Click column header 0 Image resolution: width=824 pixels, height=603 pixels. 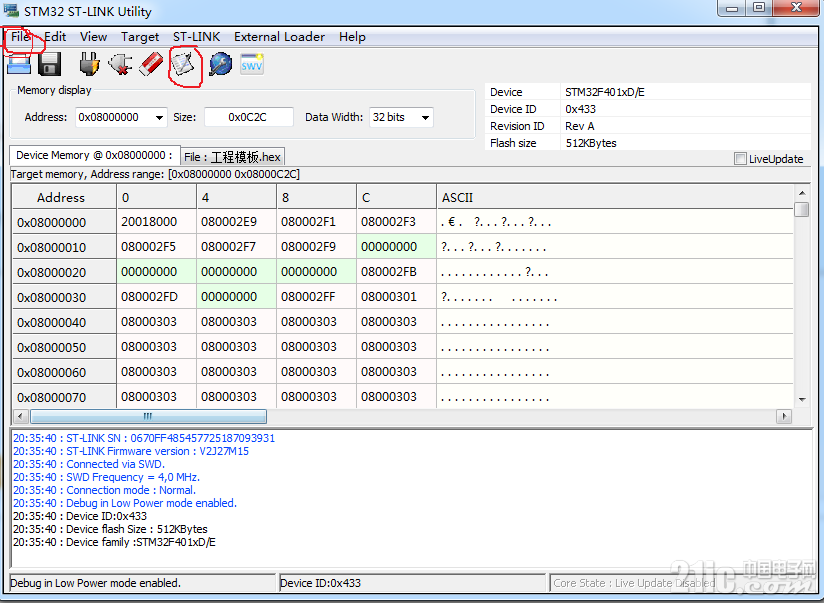[157, 197]
